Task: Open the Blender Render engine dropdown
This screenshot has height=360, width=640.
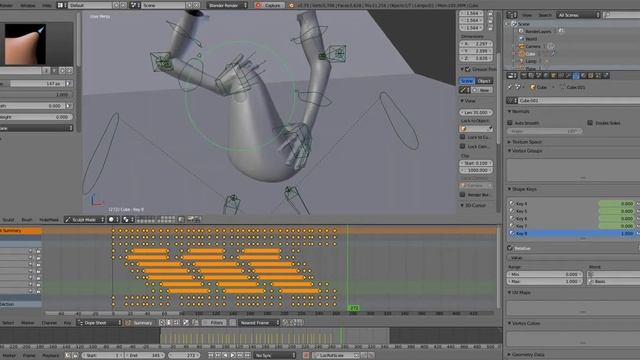Action: pyautogui.click(x=228, y=5)
